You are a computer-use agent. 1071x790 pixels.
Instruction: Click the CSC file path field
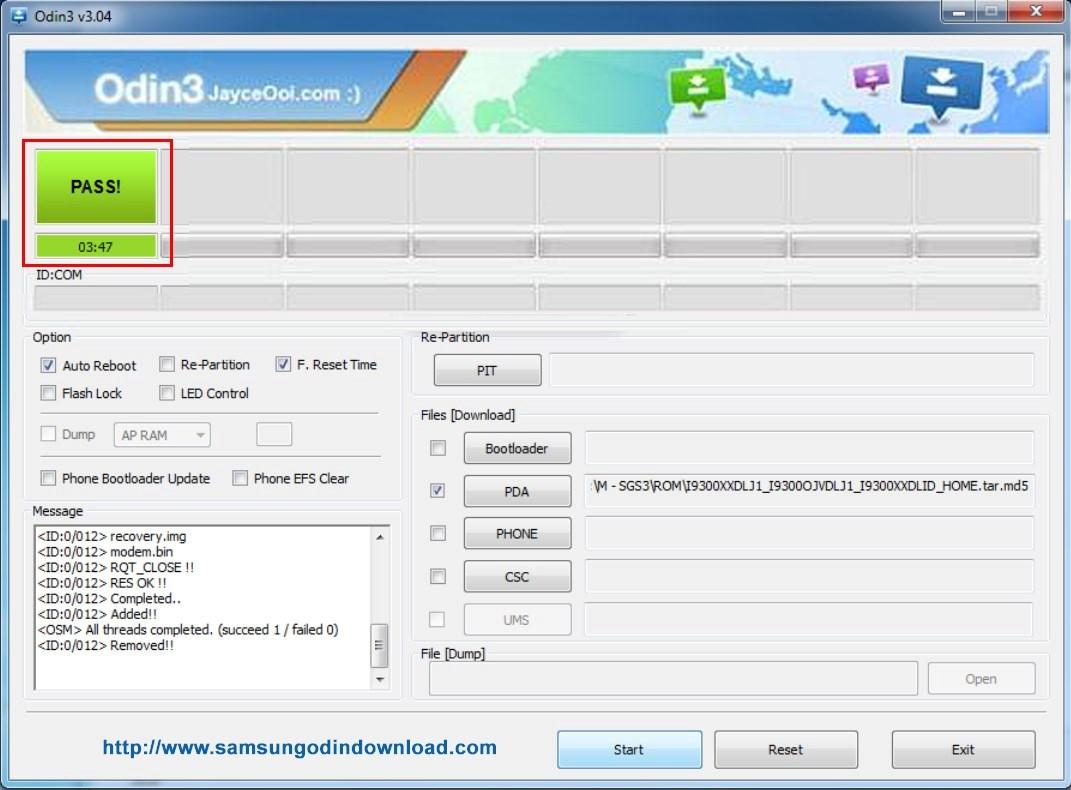point(809,576)
